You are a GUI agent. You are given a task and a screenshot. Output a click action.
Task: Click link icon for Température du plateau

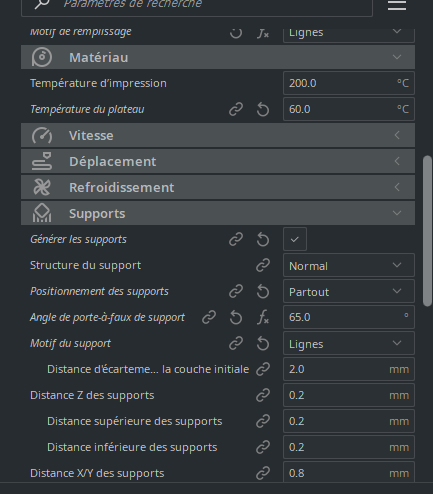coord(236,109)
